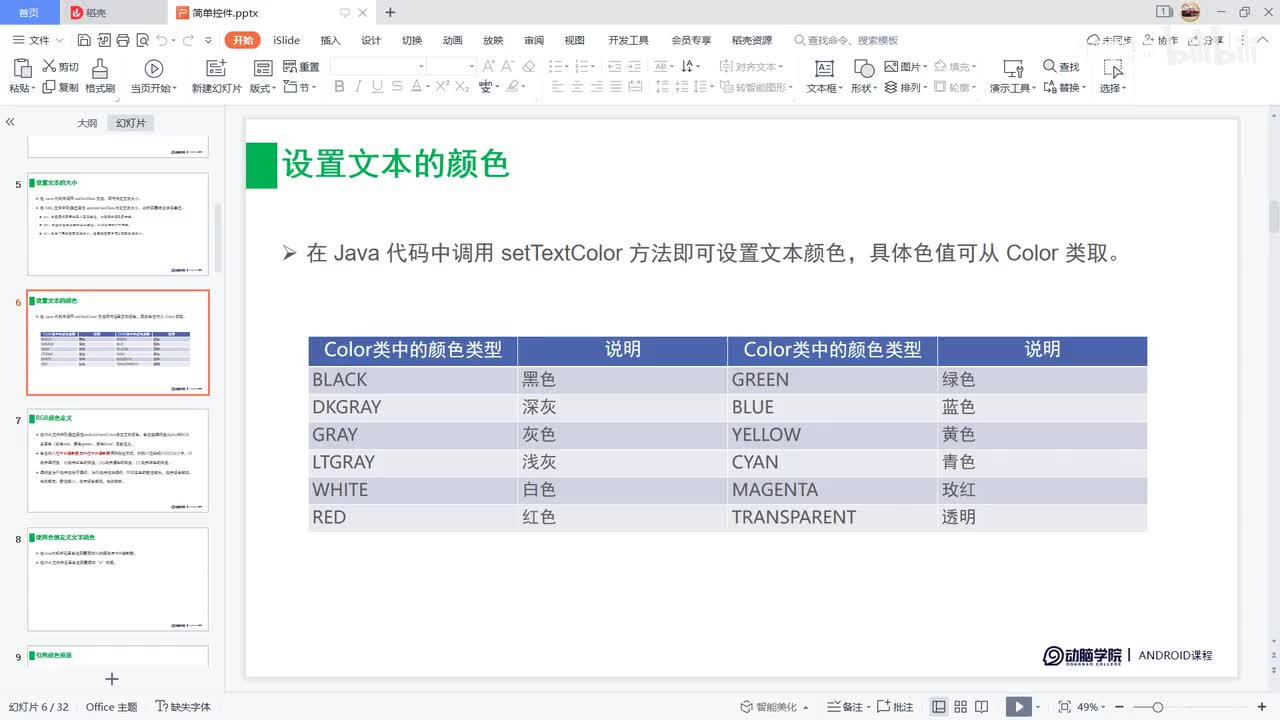Expand the Section 节 dropdown
This screenshot has height=720, width=1280.
(301, 87)
